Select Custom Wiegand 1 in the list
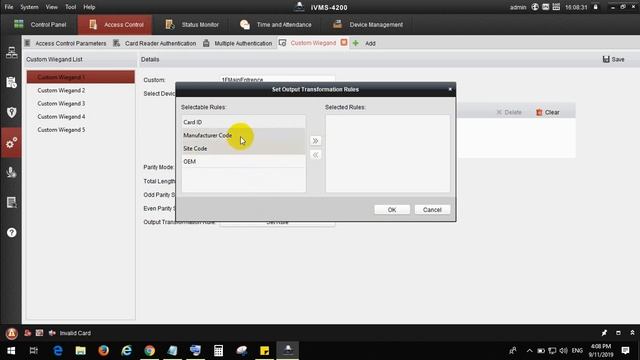This screenshot has width=640, height=360. 81,77
